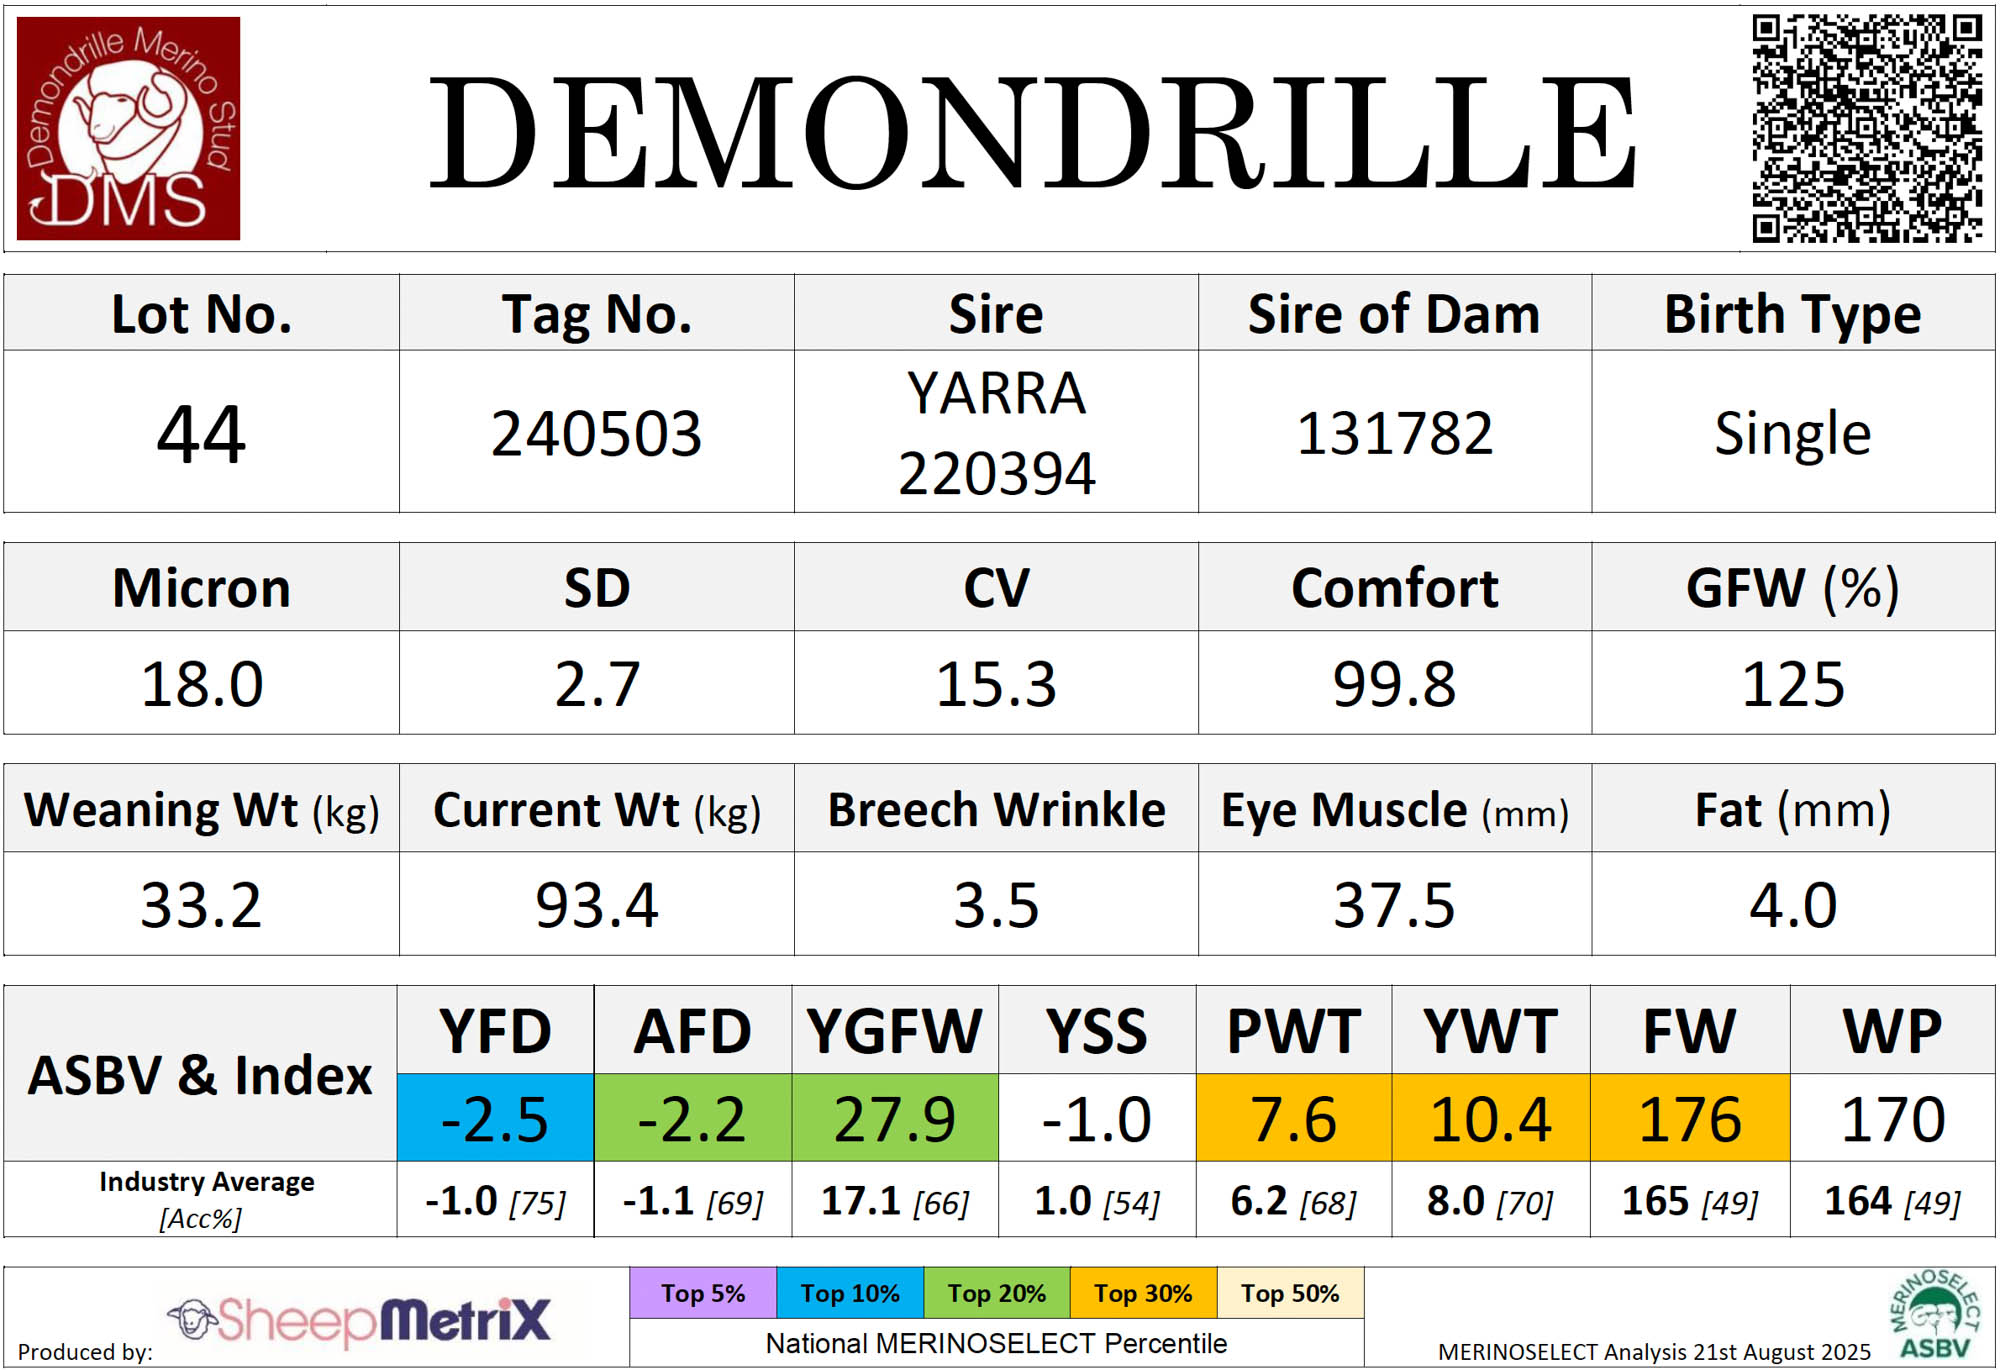Image resolution: width=2000 pixels, height=1370 pixels.
Task: Click the MERINOSELECT ASBV logo
Action: (1934, 1315)
